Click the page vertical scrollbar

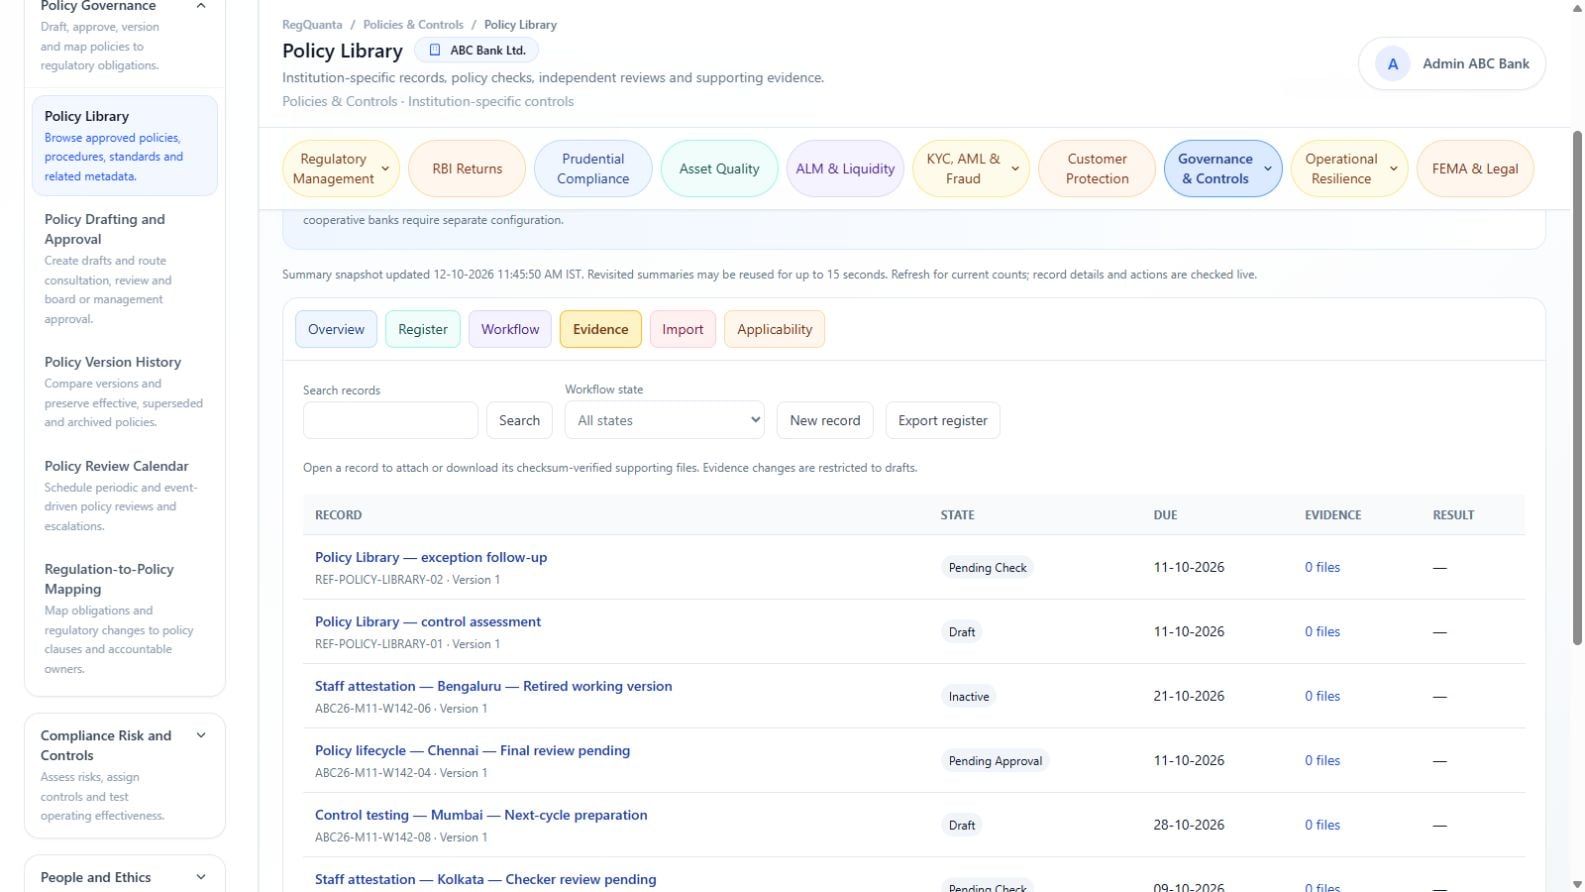point(1578,388)
